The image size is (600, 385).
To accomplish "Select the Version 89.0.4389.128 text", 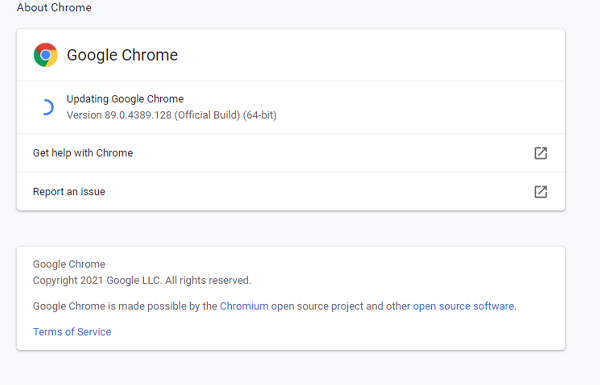I will coord(171,115).
